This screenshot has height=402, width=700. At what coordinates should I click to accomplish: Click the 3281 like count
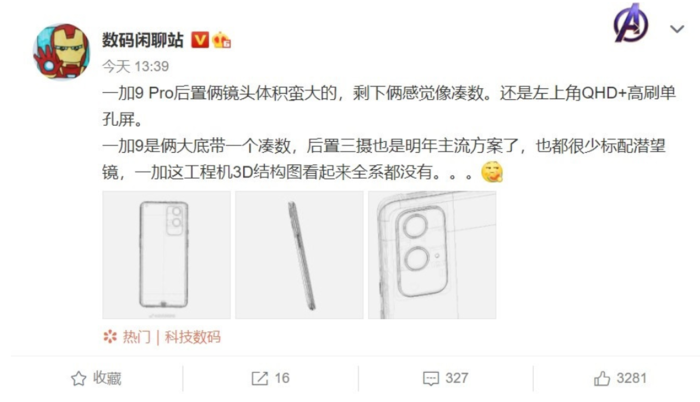631,378
